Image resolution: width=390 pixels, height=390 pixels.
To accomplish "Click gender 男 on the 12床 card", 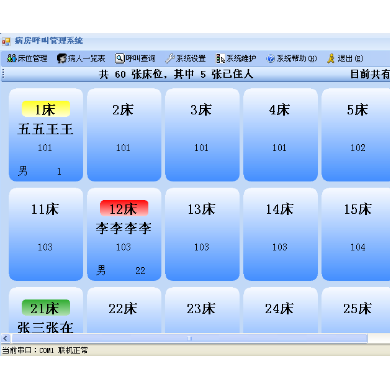I will click(101, 270).
